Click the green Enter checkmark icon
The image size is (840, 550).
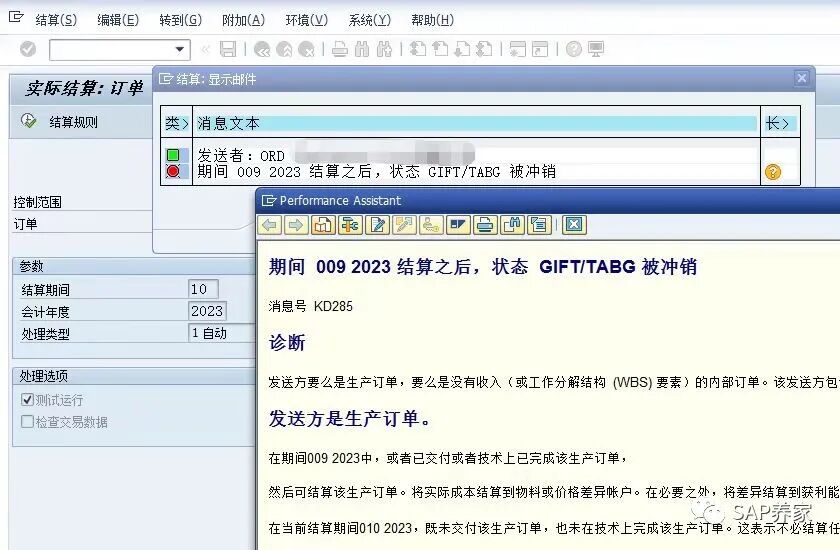(28, 49)
